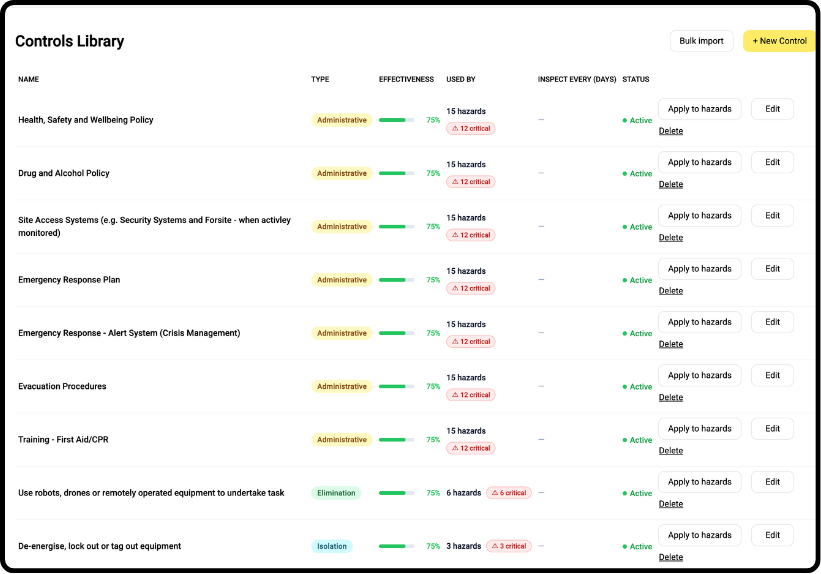The image size is (821, 574).
Task: Delete Emergency Response - Alert System control
Action: pos(671,344)
